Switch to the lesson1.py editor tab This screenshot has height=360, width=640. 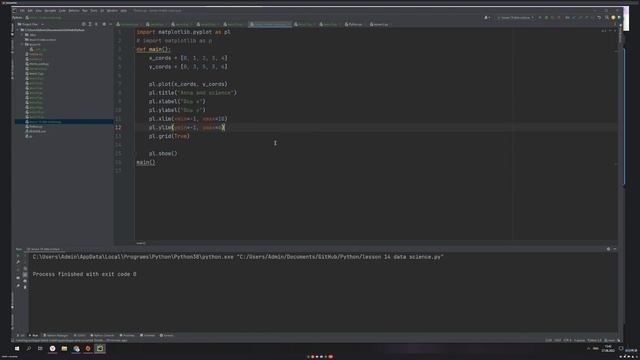click(x=379, y=24)
